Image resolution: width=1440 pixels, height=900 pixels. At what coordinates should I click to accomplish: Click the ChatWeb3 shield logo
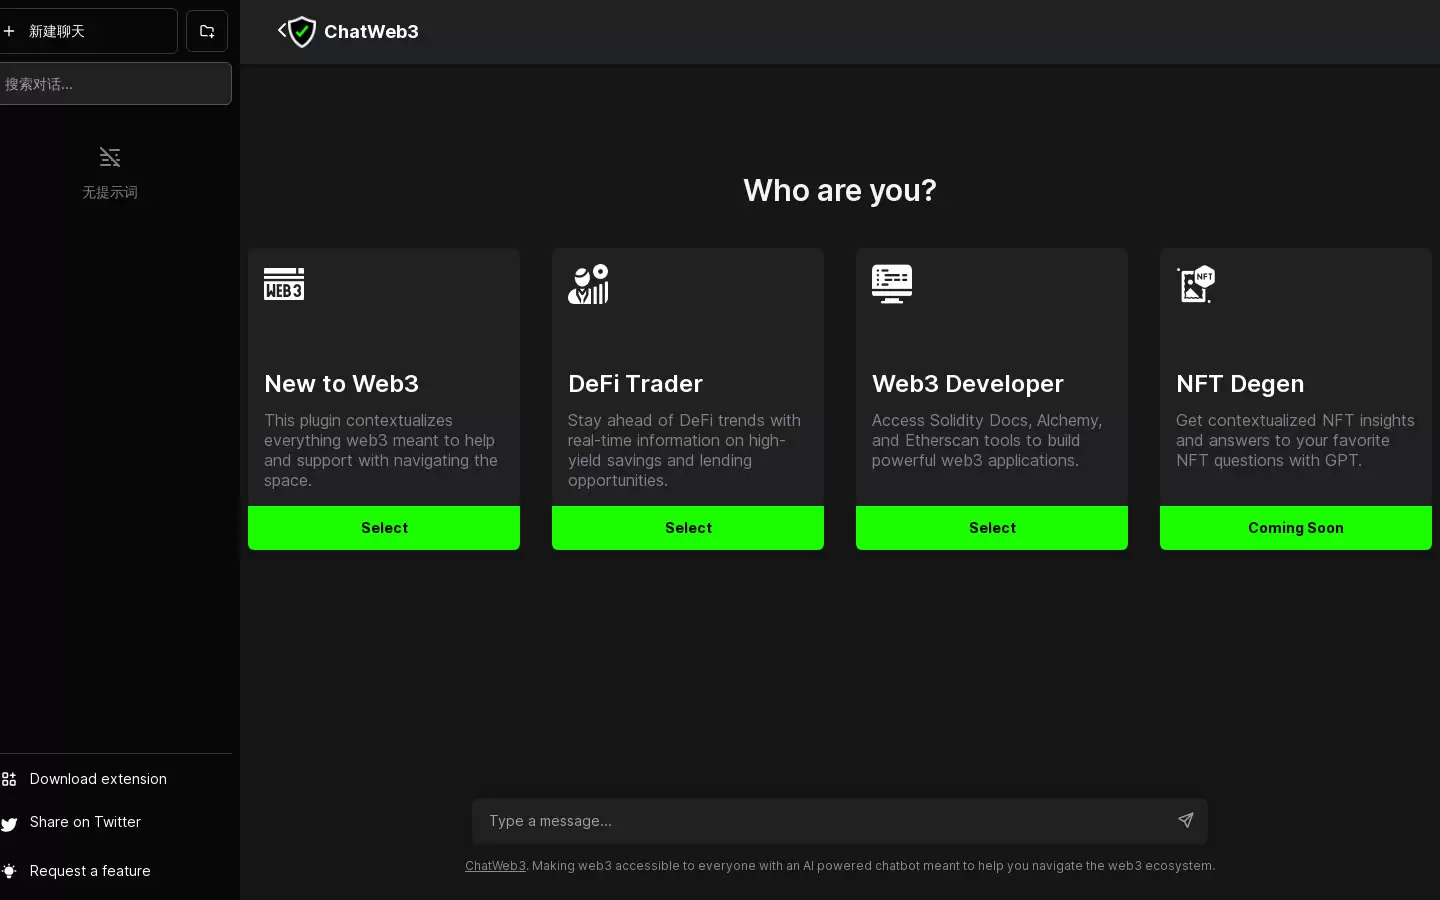click(299, 32)
